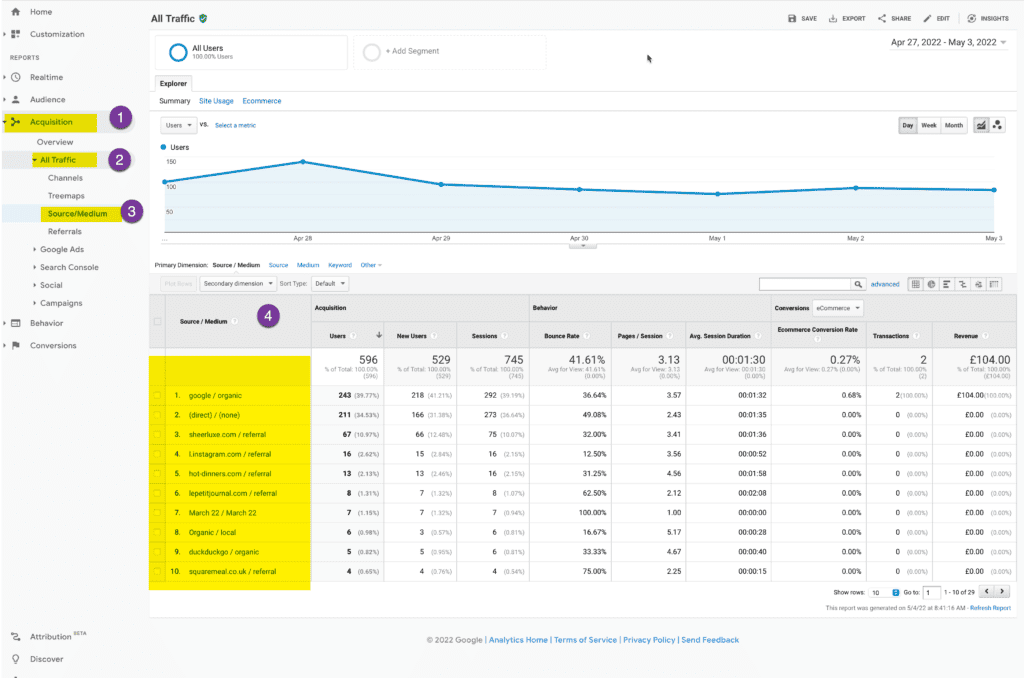Tick the checkbox for google / organic row
Viewport: 1024px width, 678px height.
(x=156, y=396)
